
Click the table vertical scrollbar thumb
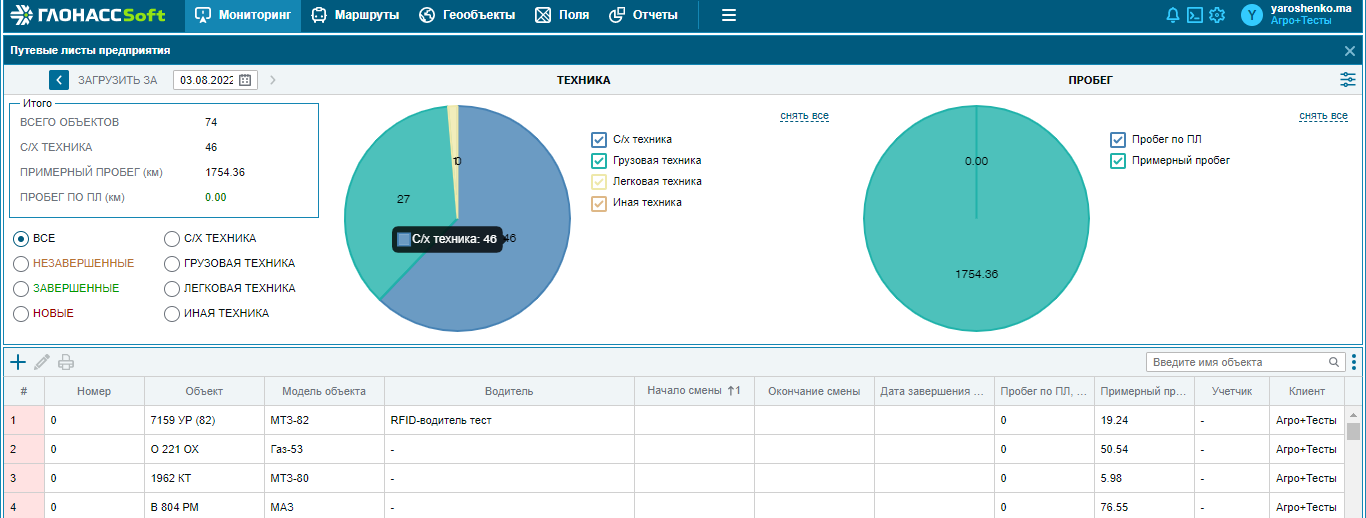pyautogui.click(x=1353, y=431)
